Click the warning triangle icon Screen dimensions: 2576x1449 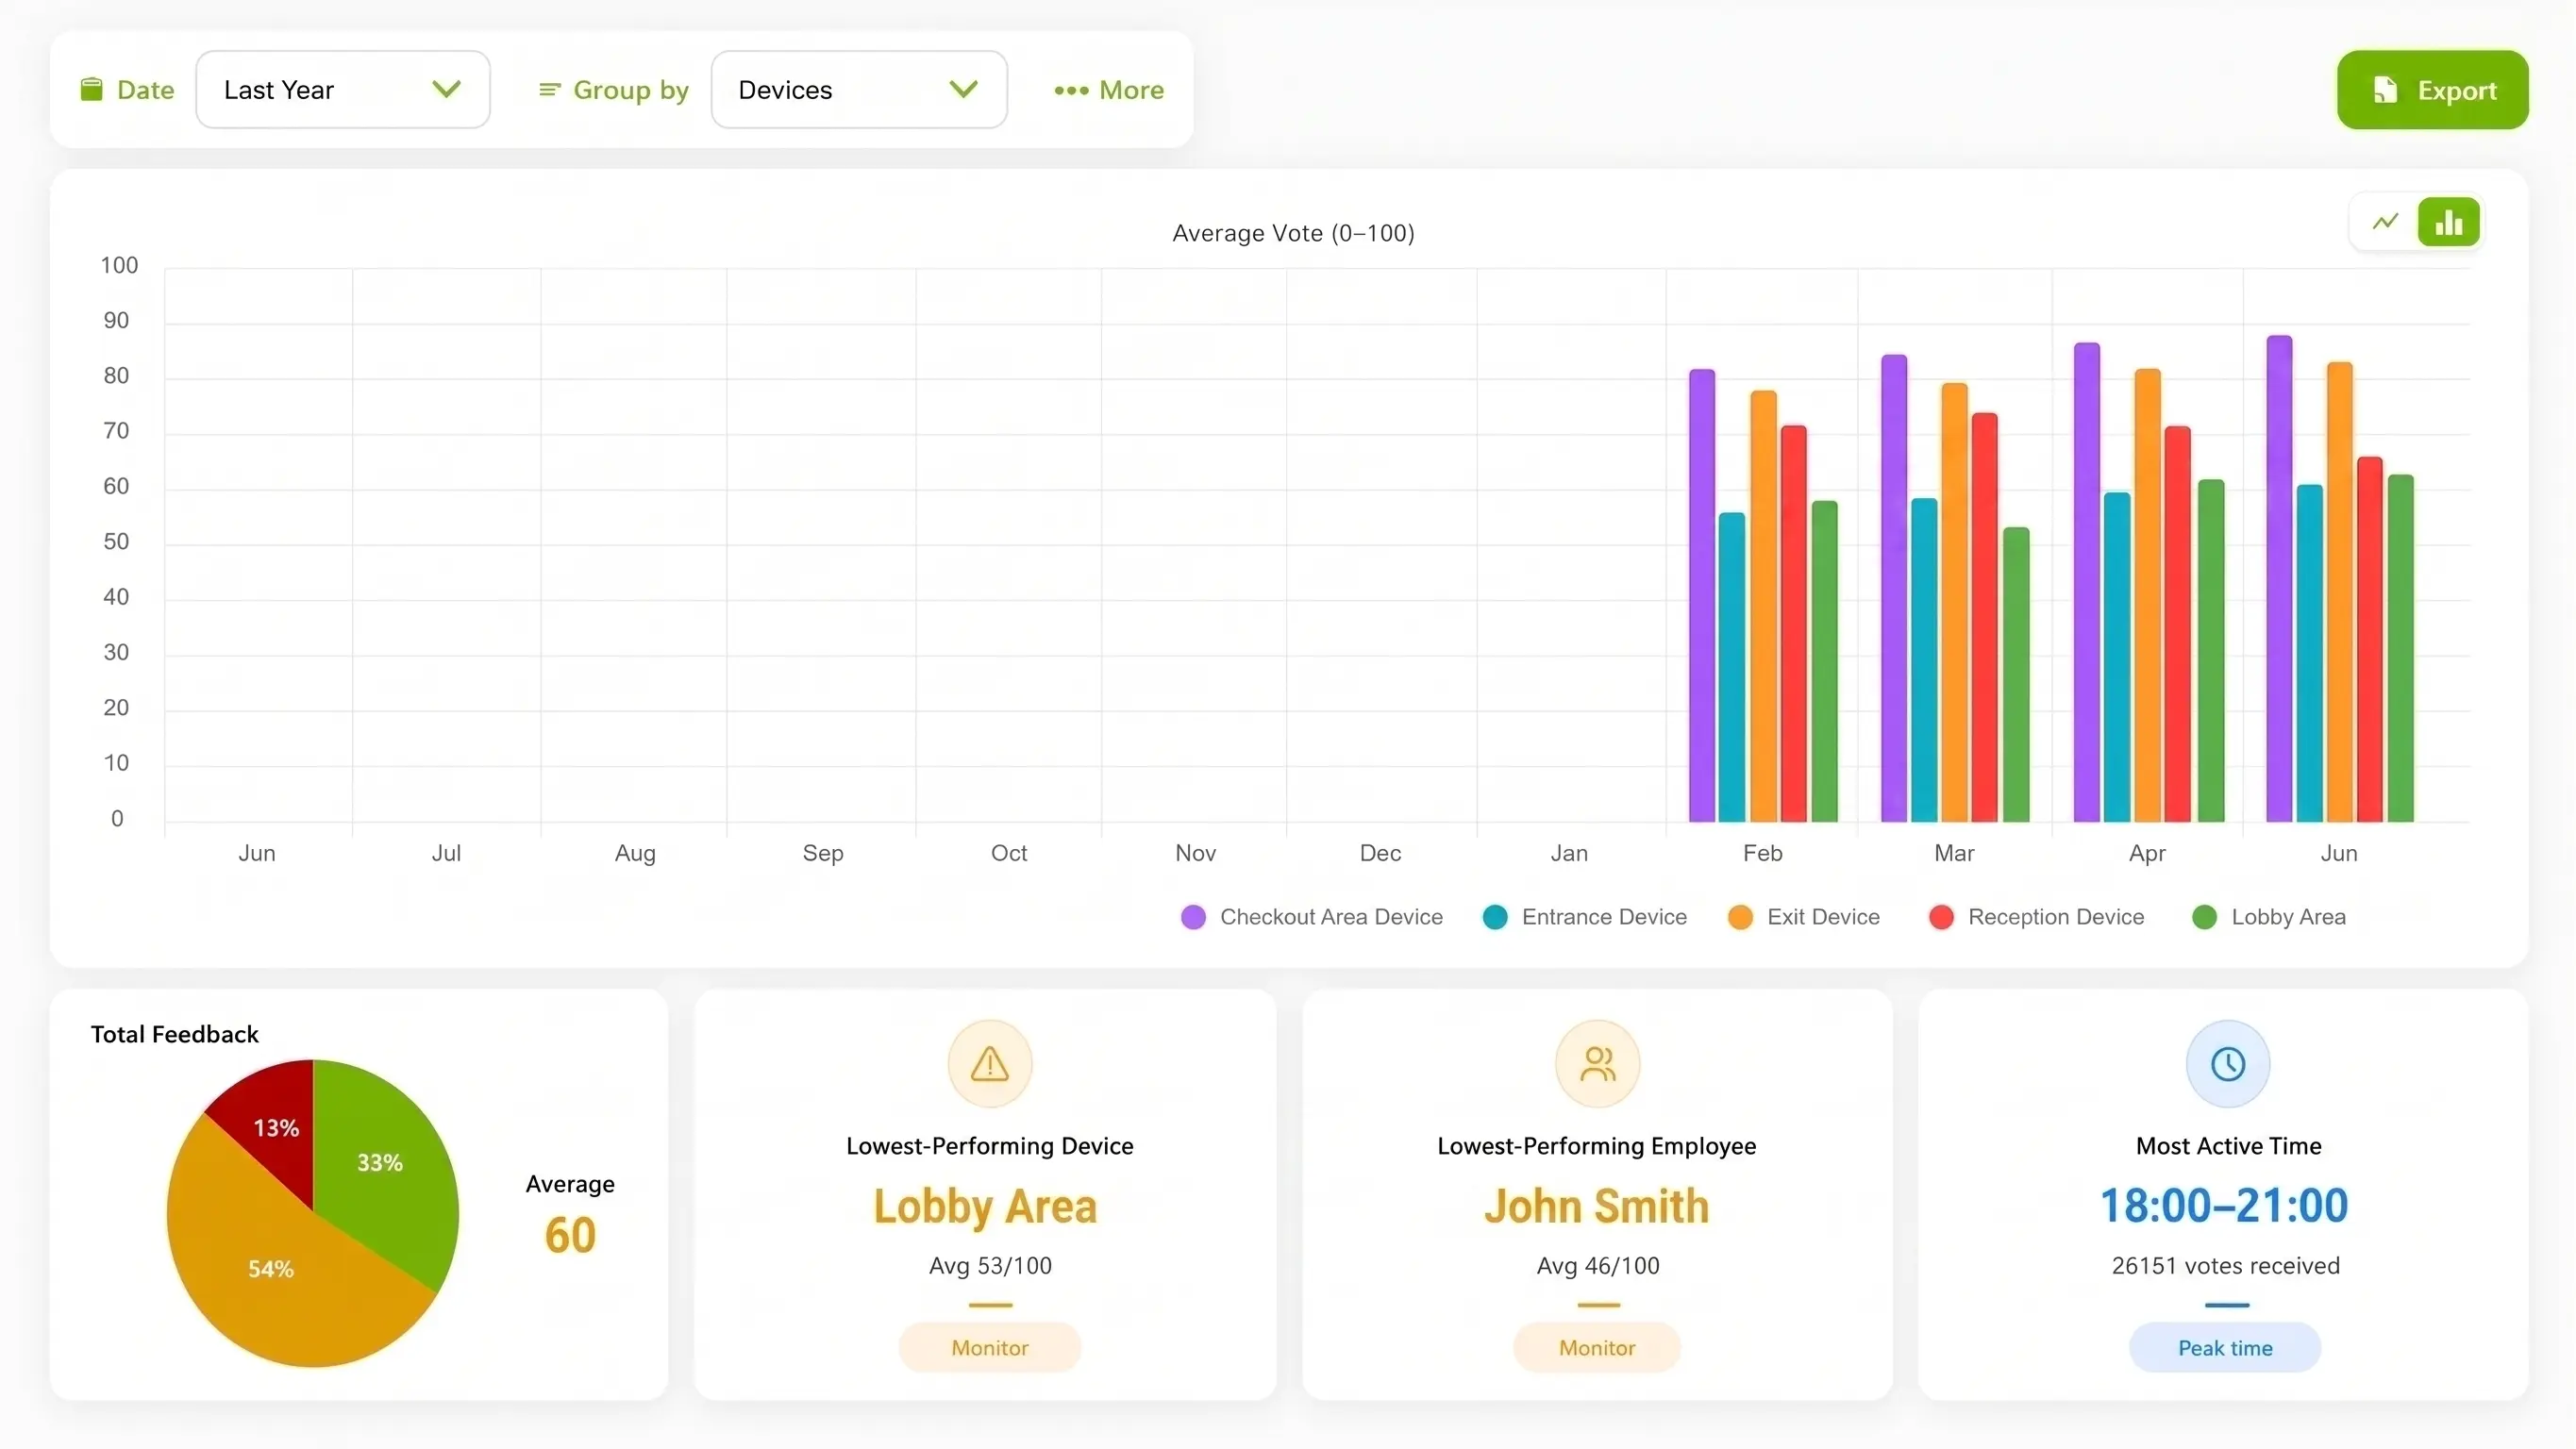coord(990,1063)
